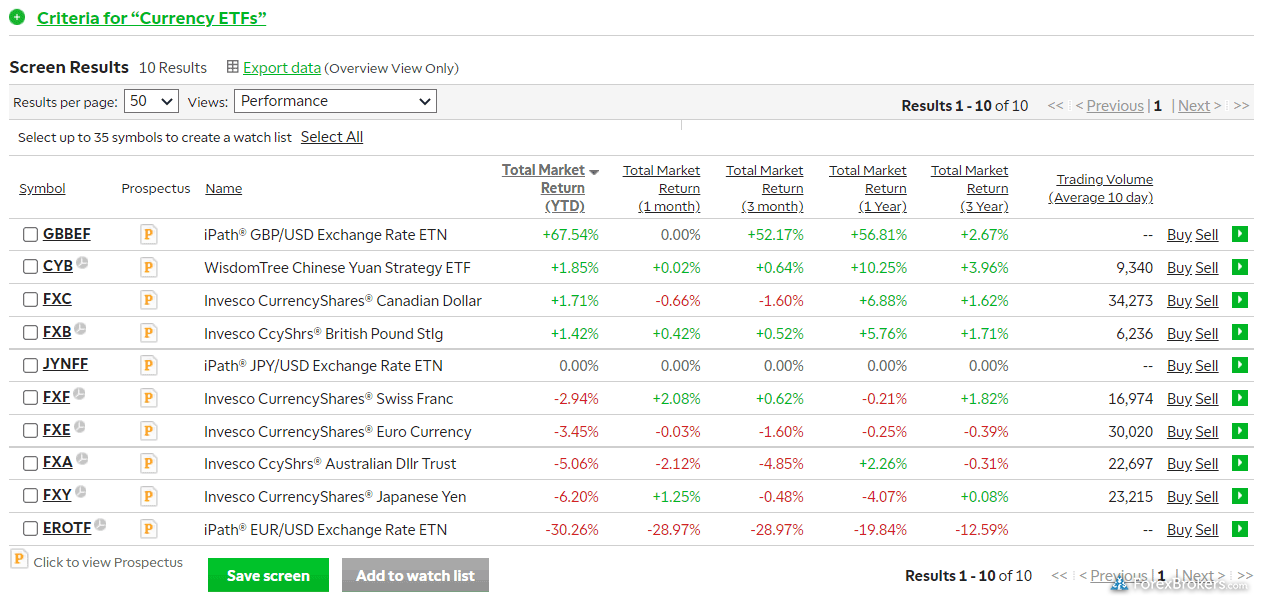The width and height of the screenshot is (1273, 606).
Task: Click Sell link in FXC row
Action: click(x=1207, y=300)
